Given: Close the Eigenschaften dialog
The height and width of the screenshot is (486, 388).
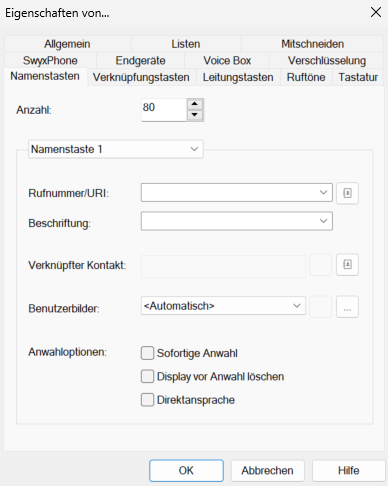Looking at the screenshot, I should 376,12.
